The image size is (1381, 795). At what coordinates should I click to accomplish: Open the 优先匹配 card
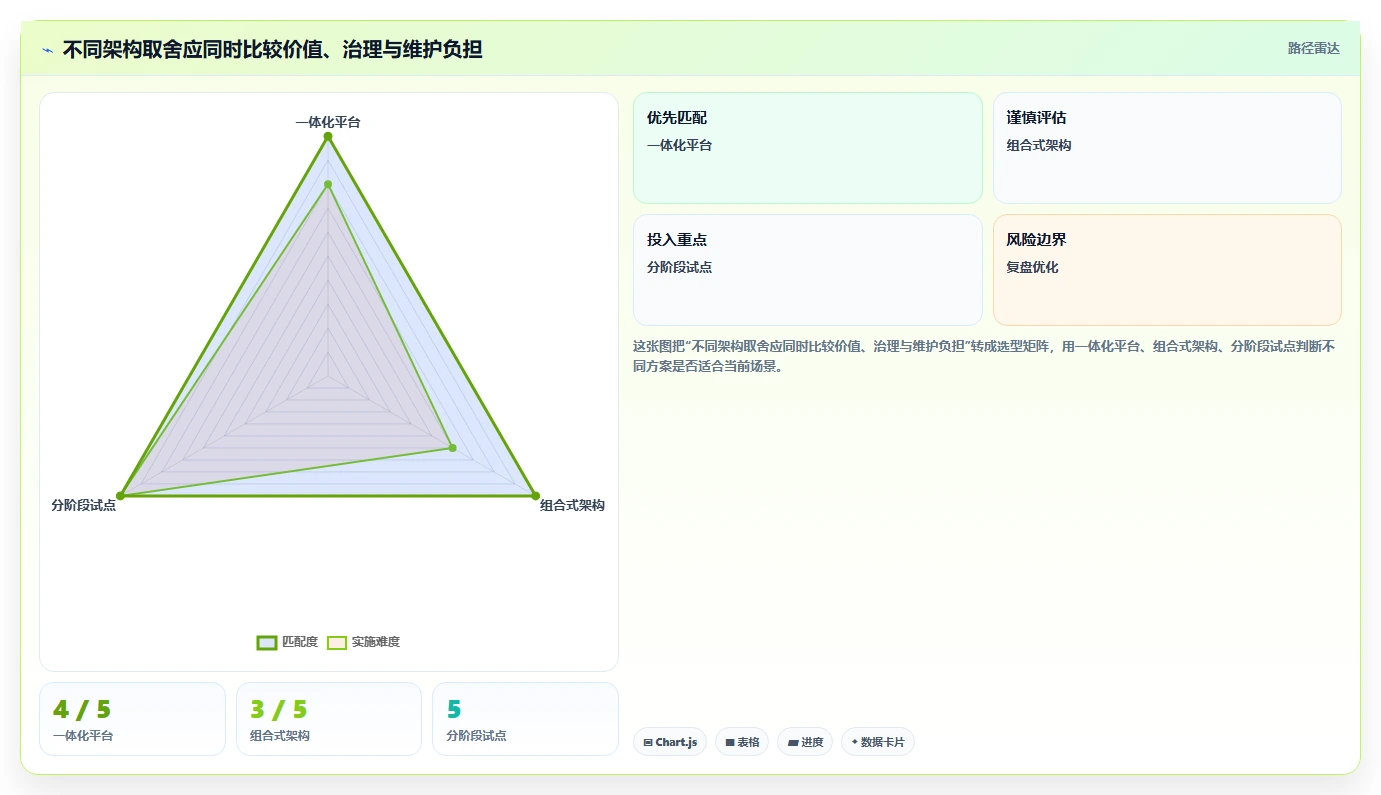[x=808, y=148]
